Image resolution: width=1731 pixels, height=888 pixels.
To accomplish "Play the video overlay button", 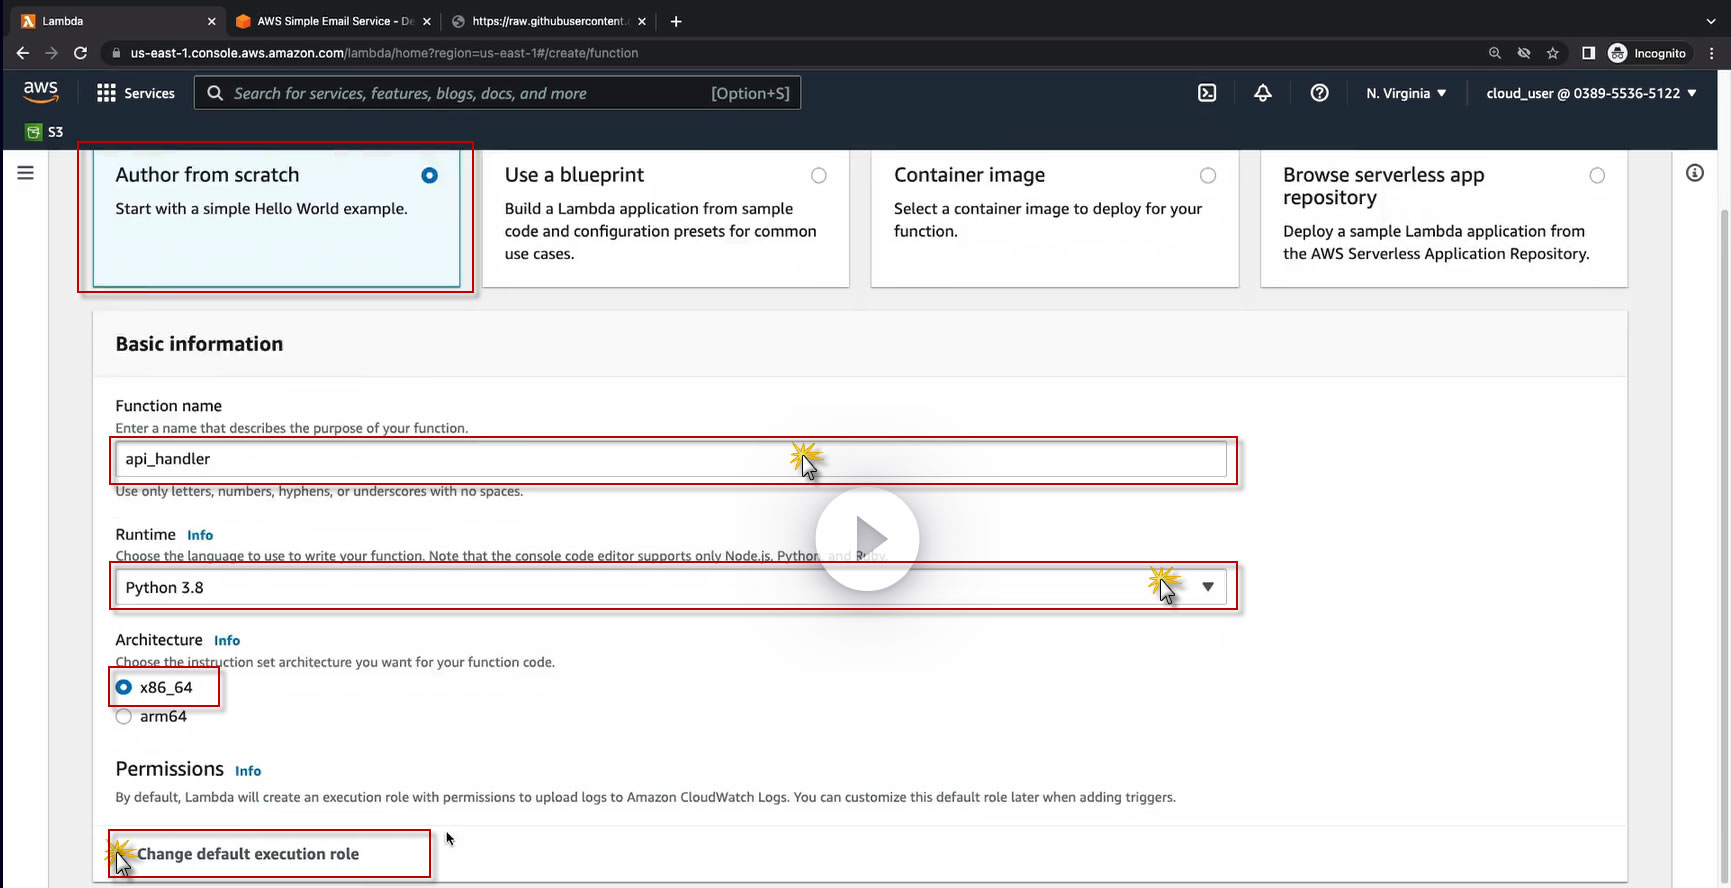I will tap(867, 539).
